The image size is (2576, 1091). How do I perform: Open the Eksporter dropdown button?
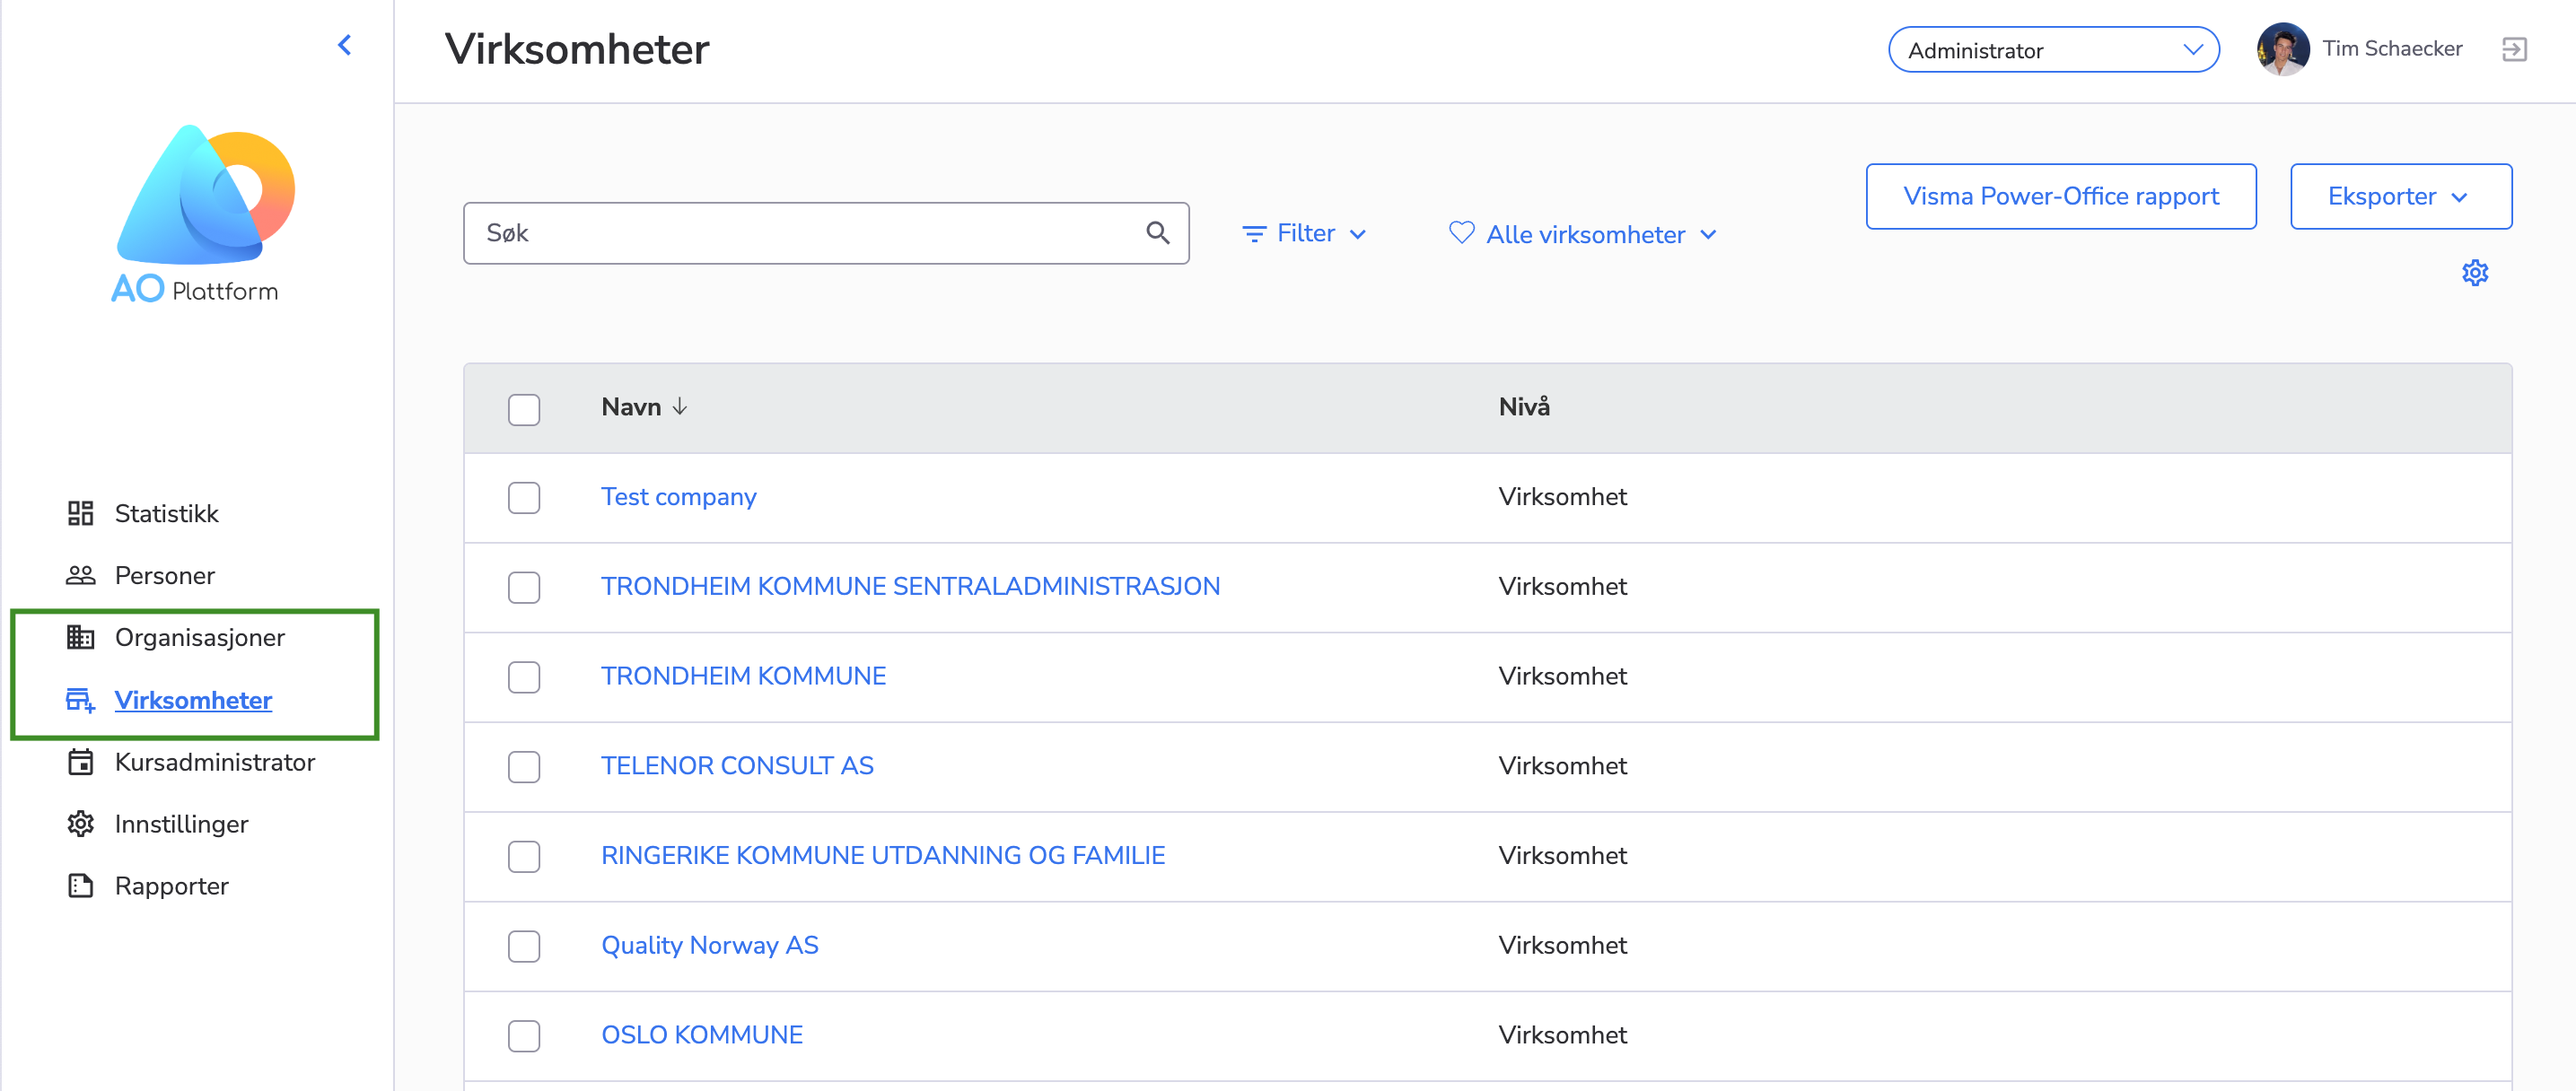coord(2400,196)
